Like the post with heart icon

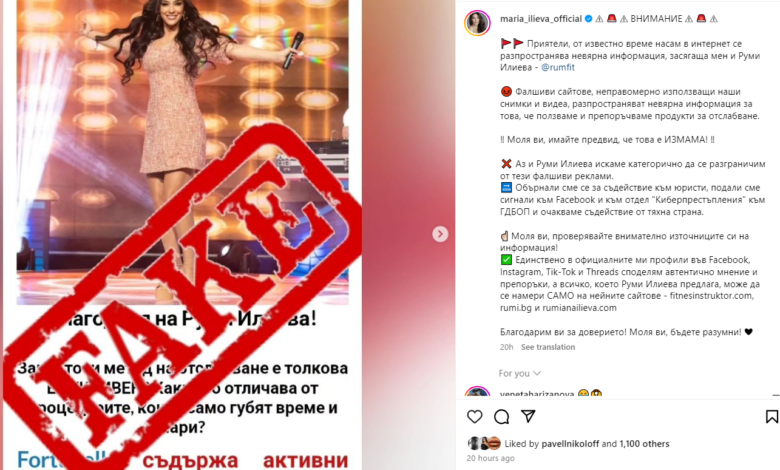[x=475, y=417]
